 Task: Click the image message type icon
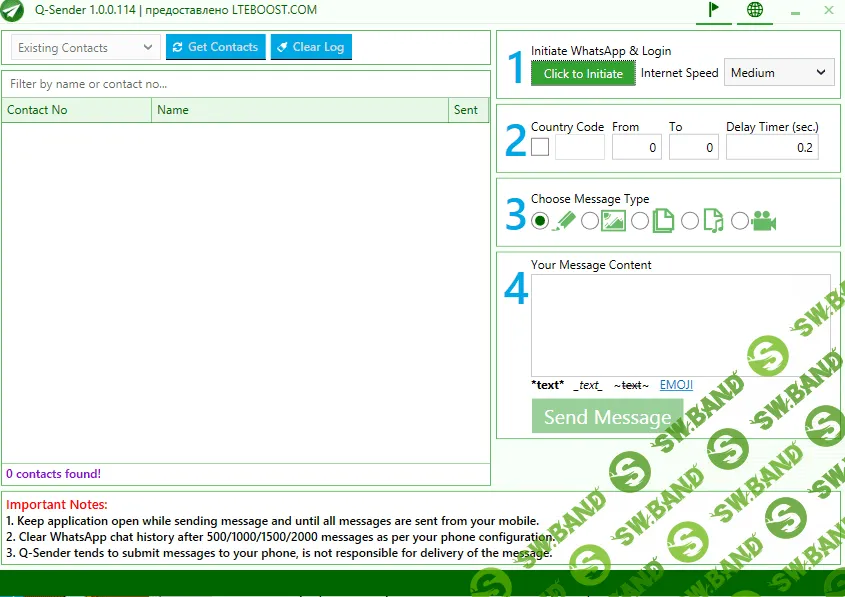pyautogui.click(x=613, y=221)
